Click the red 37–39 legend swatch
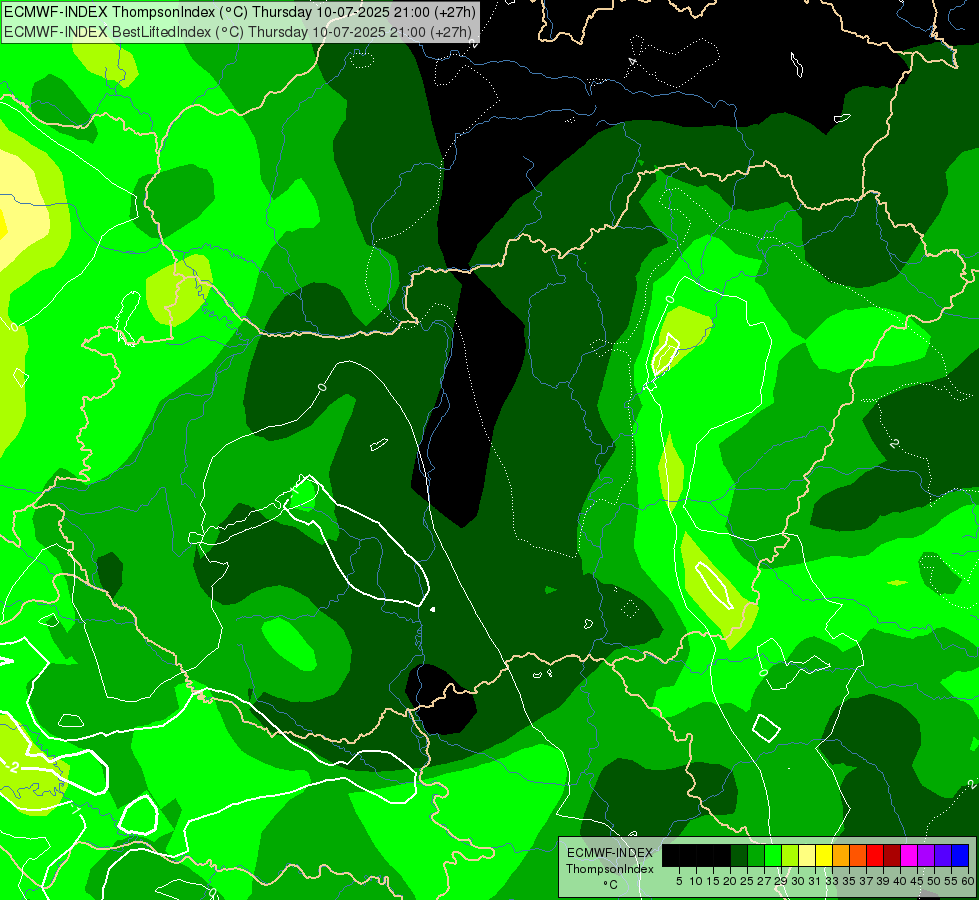 coord(875,856)
